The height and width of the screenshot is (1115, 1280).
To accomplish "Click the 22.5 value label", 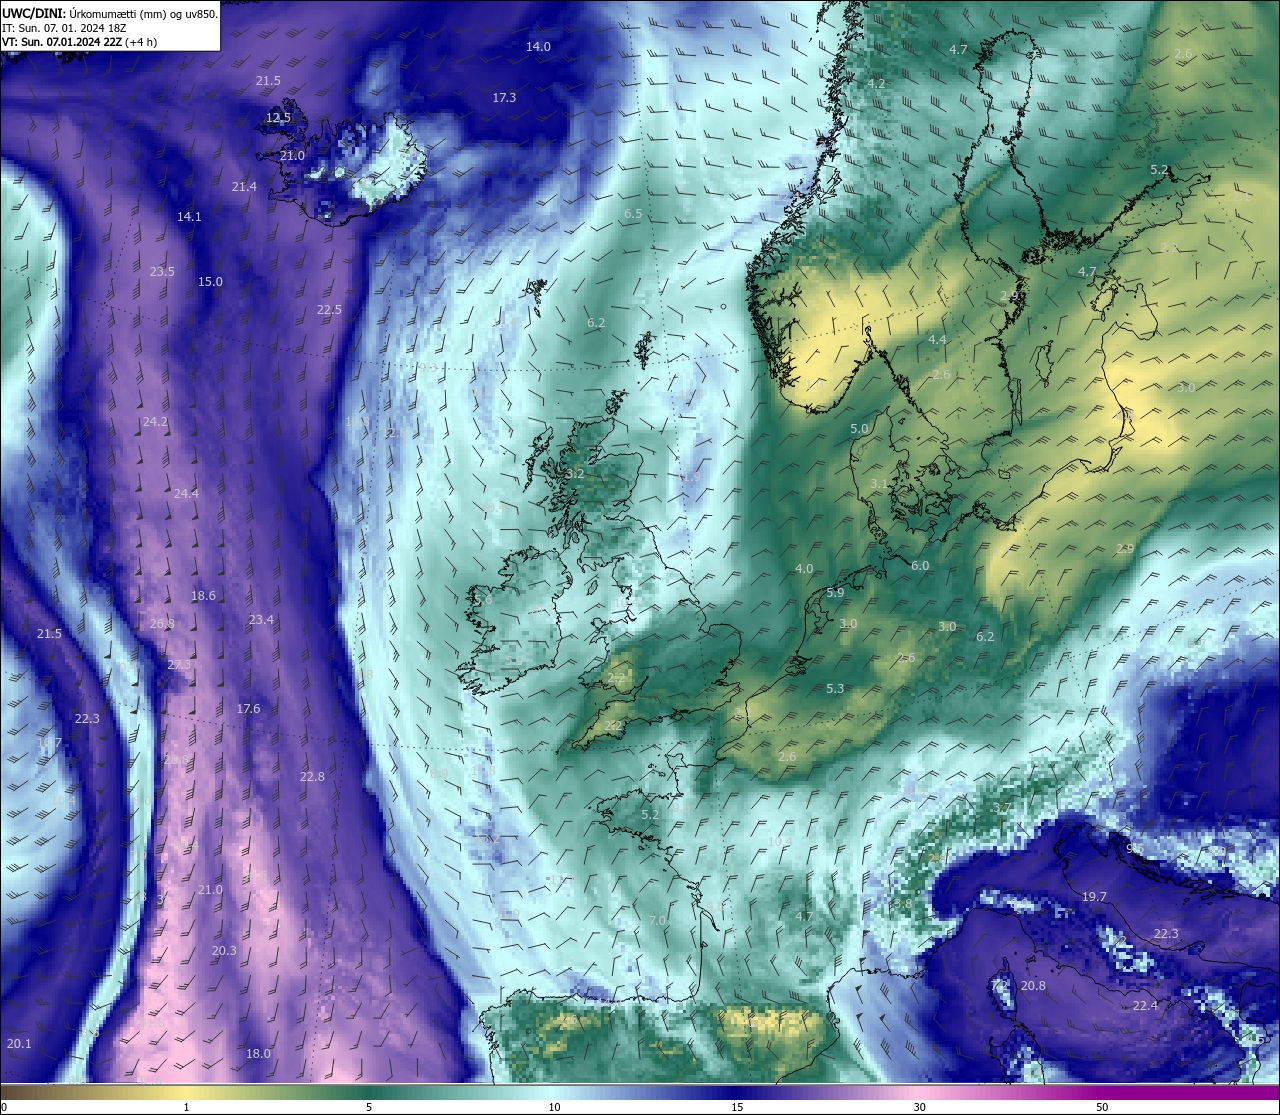I will pos(329,310).
